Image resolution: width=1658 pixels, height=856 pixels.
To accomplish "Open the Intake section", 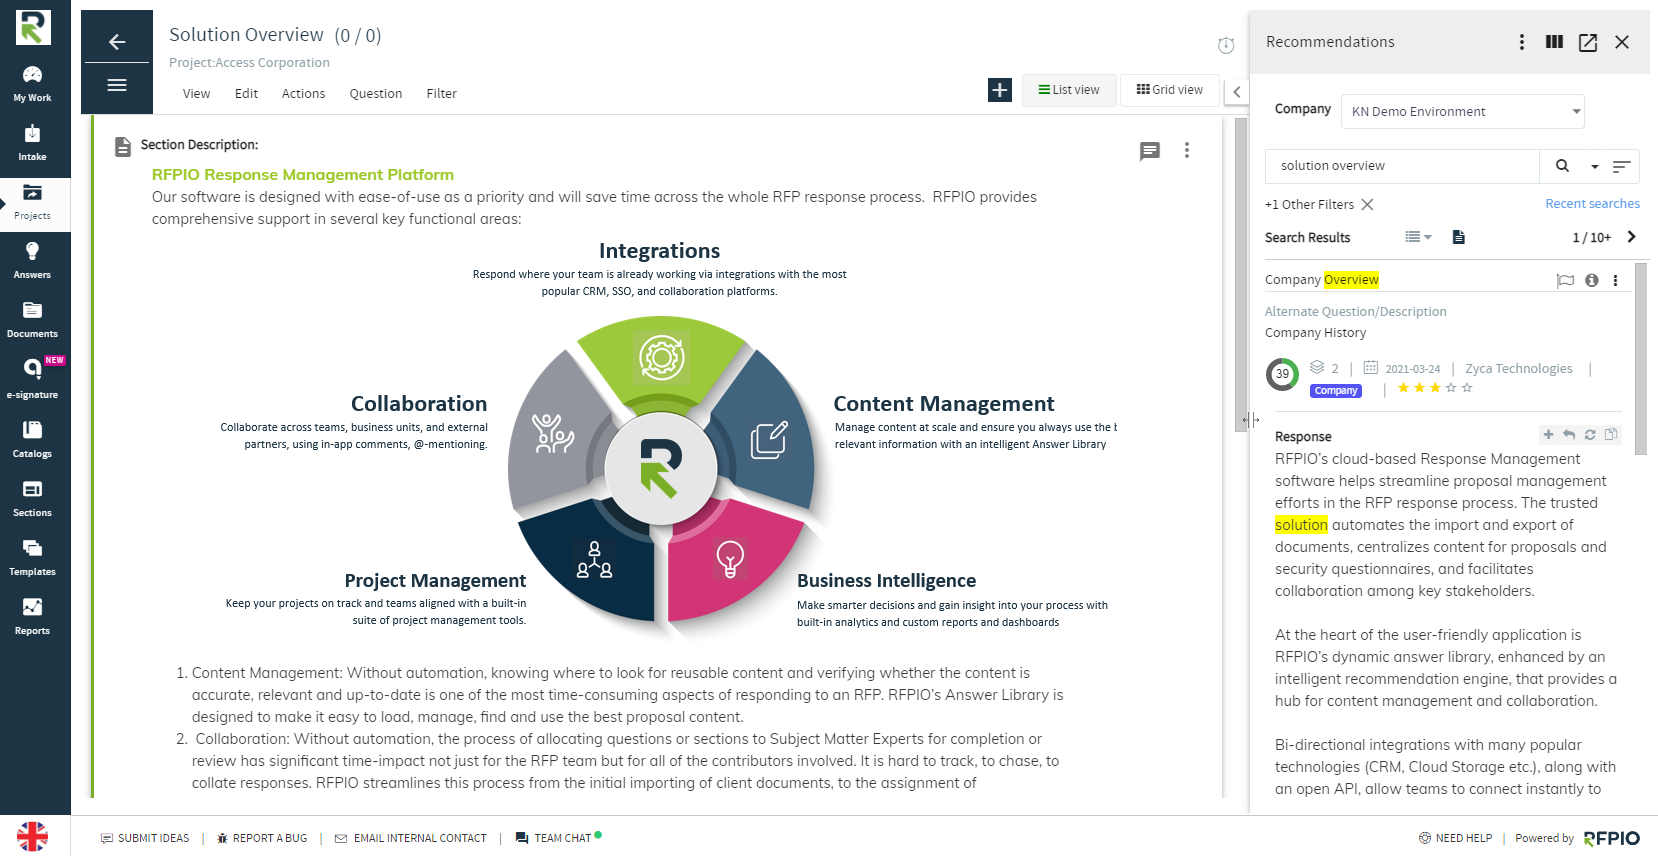I will [x=33, y=143].
